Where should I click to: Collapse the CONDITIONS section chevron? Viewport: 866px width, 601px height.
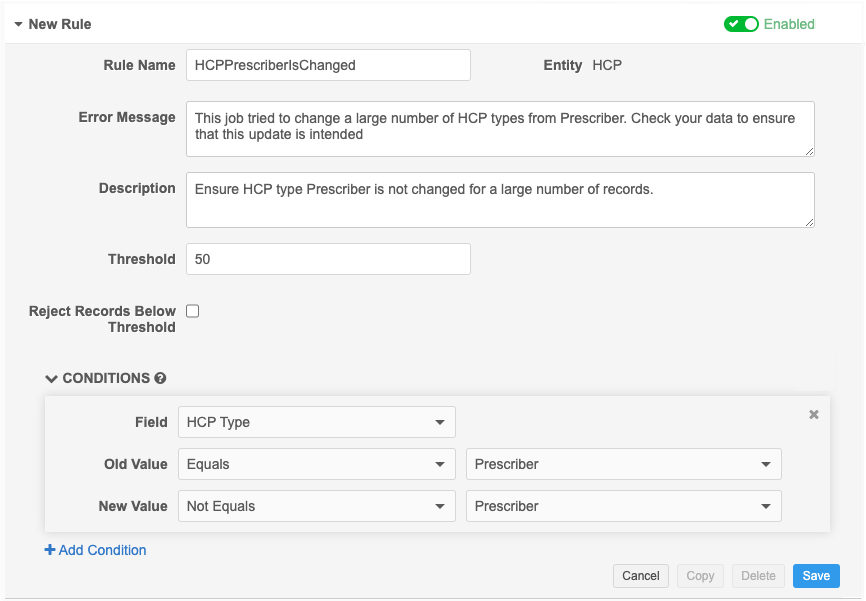(x=51, y=379)
